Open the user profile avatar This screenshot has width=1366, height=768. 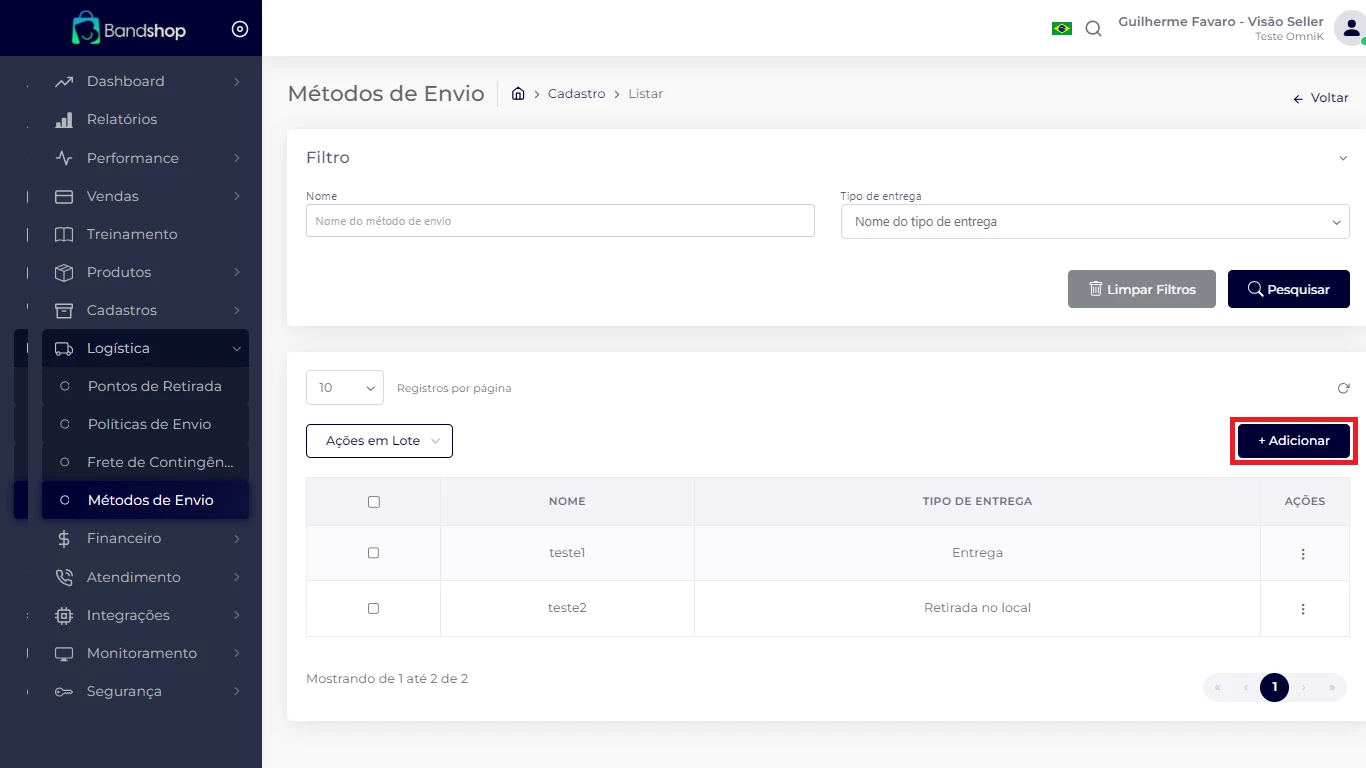point(1349,28)
